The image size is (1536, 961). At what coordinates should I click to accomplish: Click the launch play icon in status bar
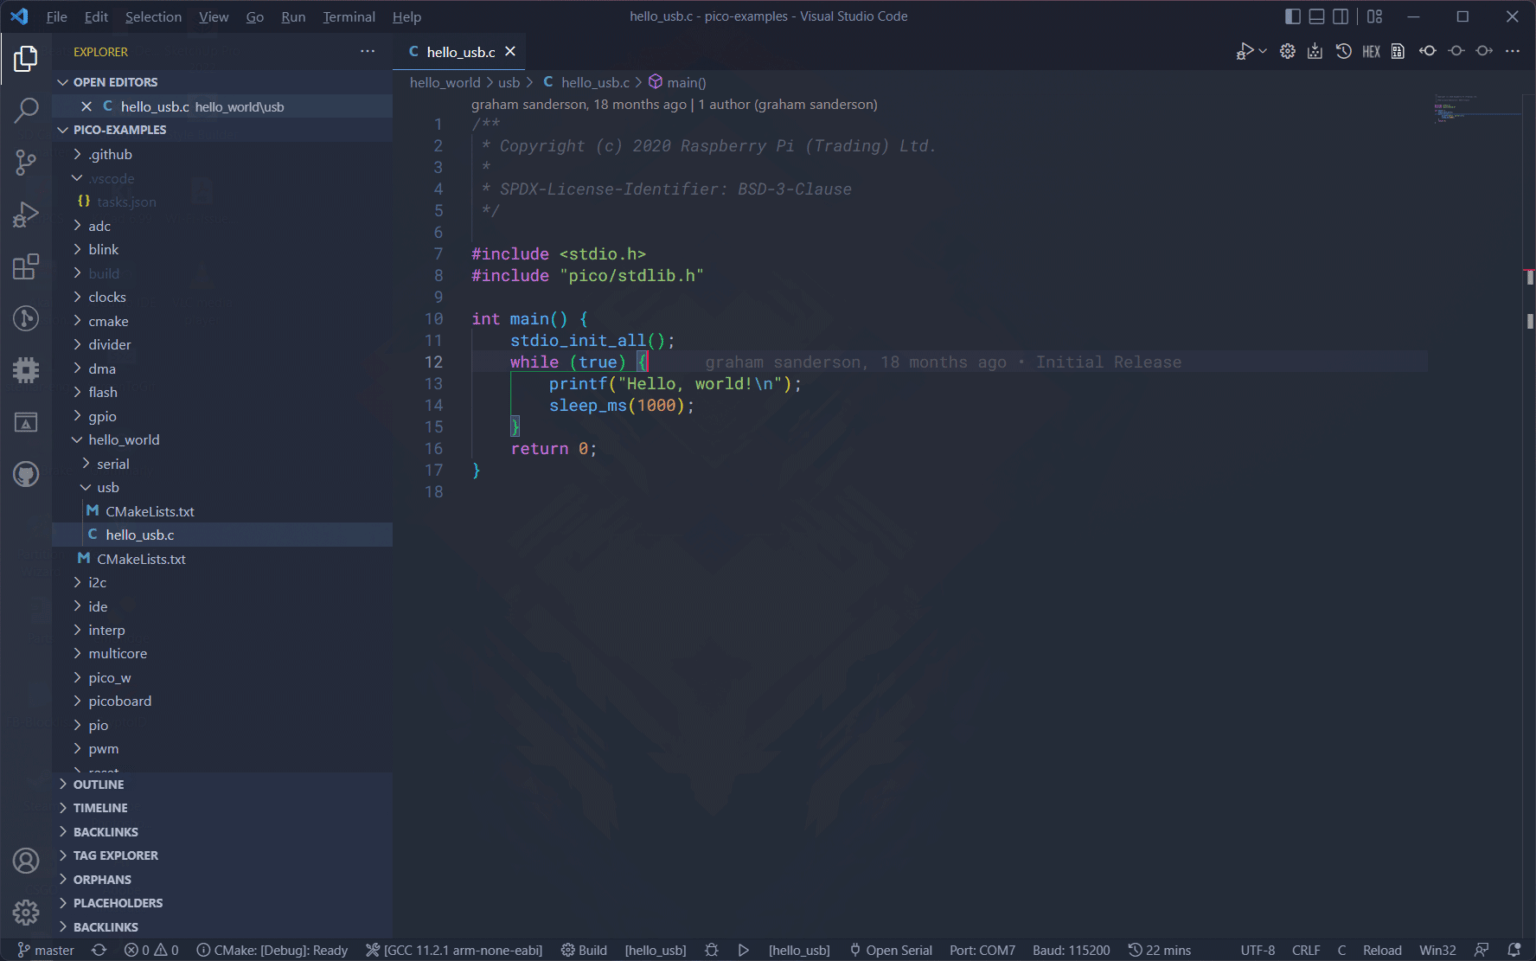(743, 950)
